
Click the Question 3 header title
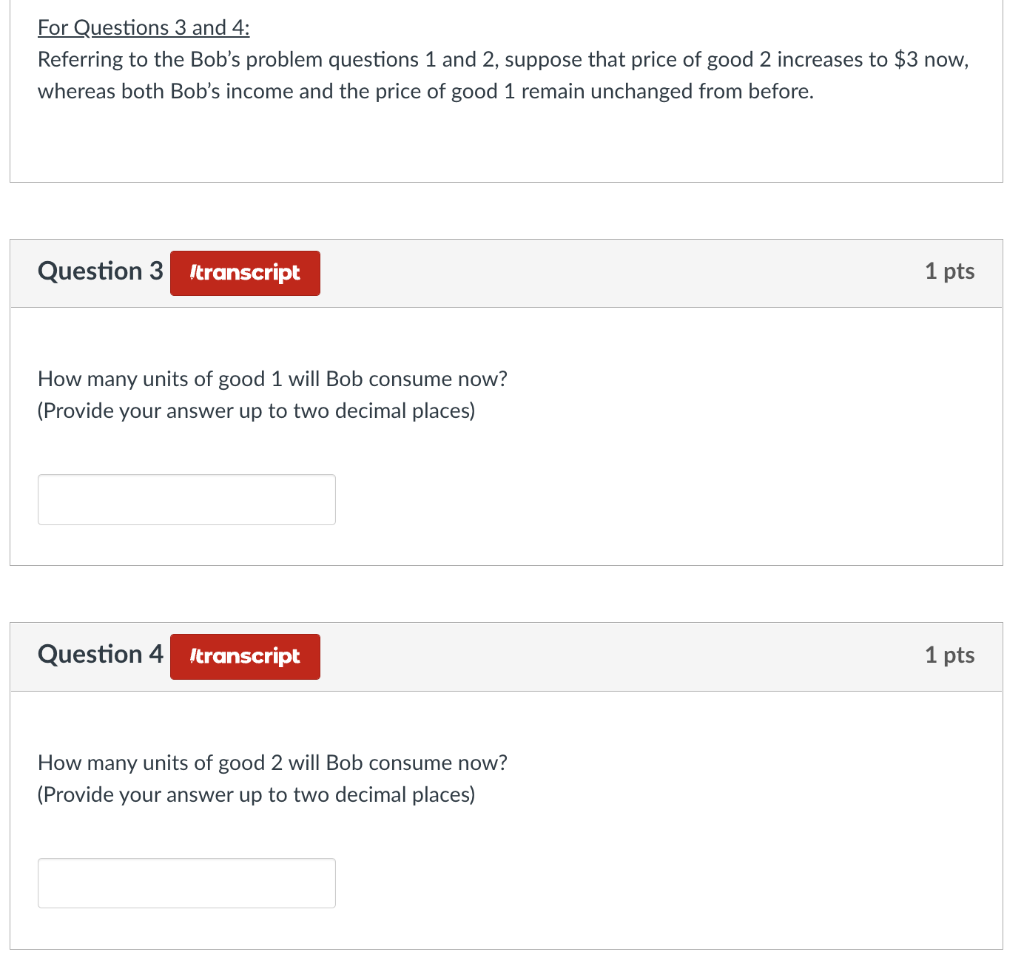[x=100, y=271]
